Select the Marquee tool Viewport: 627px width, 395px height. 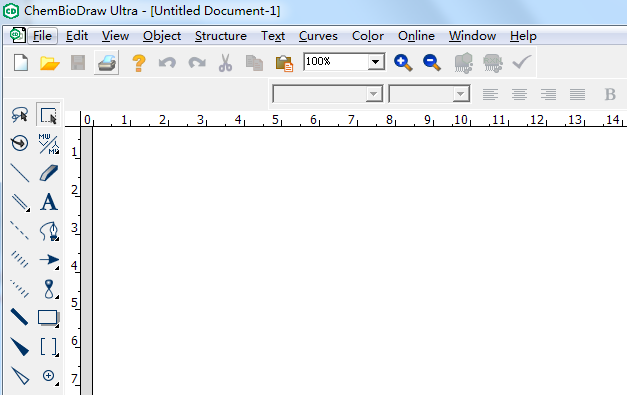[48, 115]
